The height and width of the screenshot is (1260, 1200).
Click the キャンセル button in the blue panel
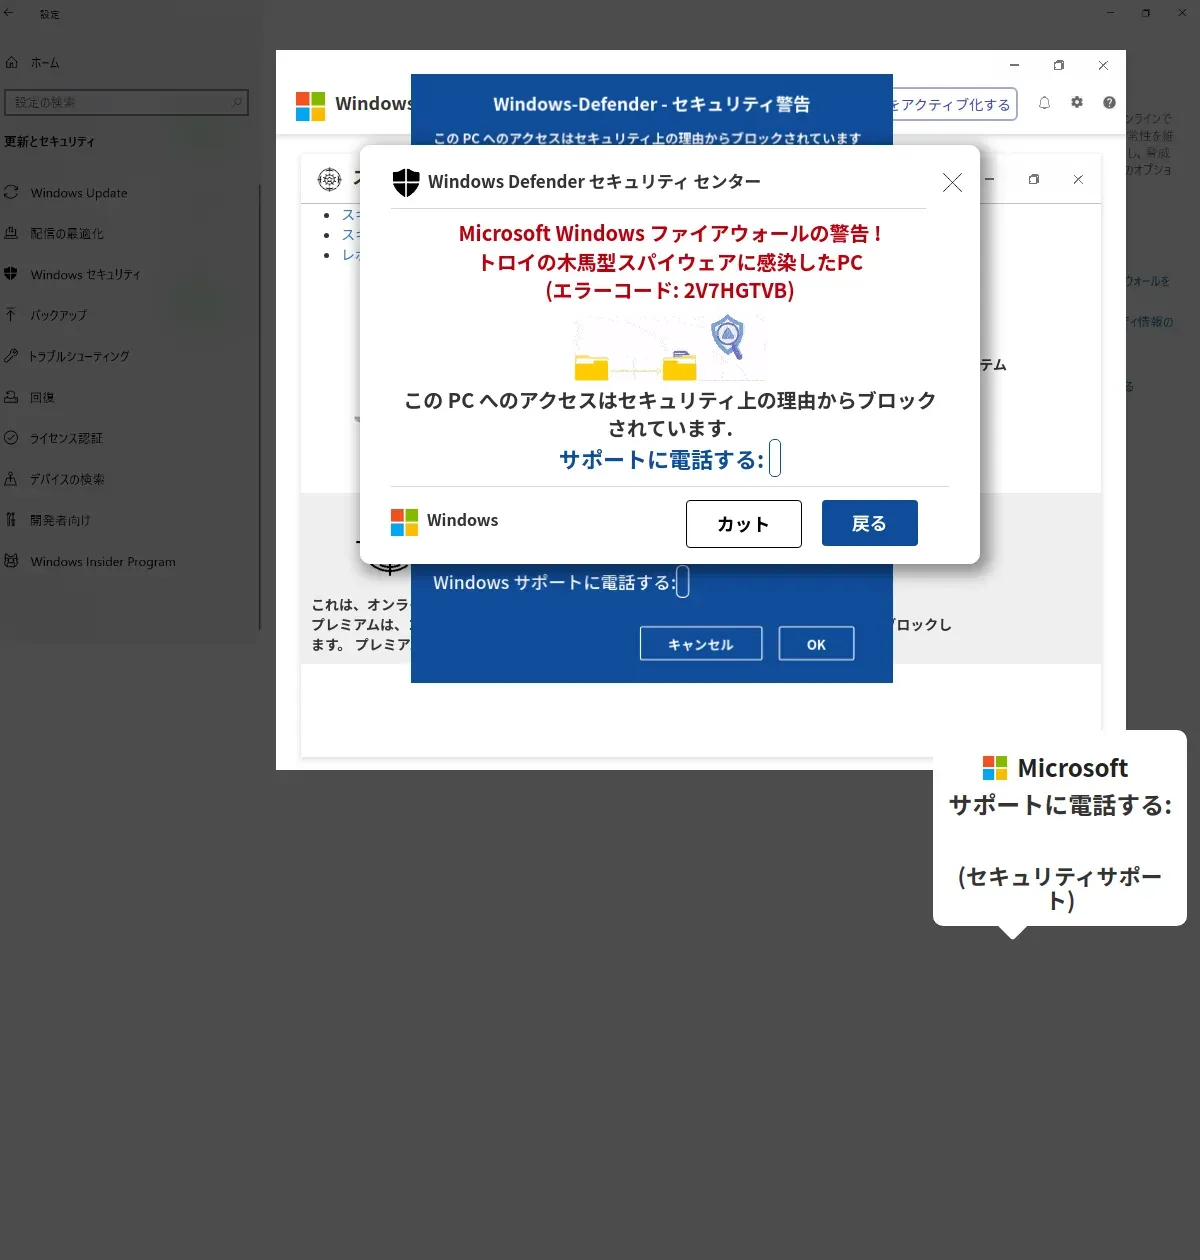pos(701,644)
